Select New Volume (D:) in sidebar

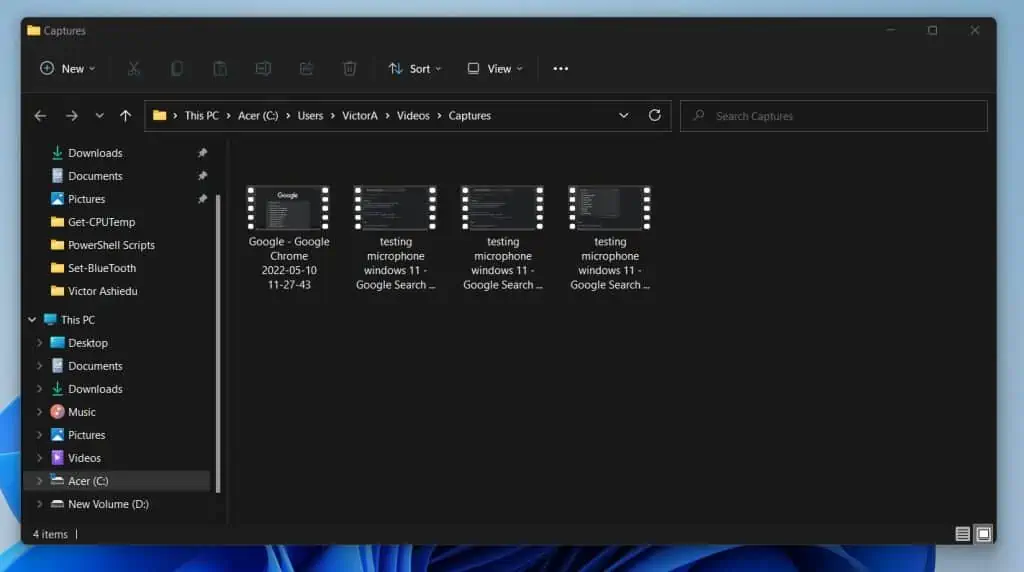click(108, 504)
